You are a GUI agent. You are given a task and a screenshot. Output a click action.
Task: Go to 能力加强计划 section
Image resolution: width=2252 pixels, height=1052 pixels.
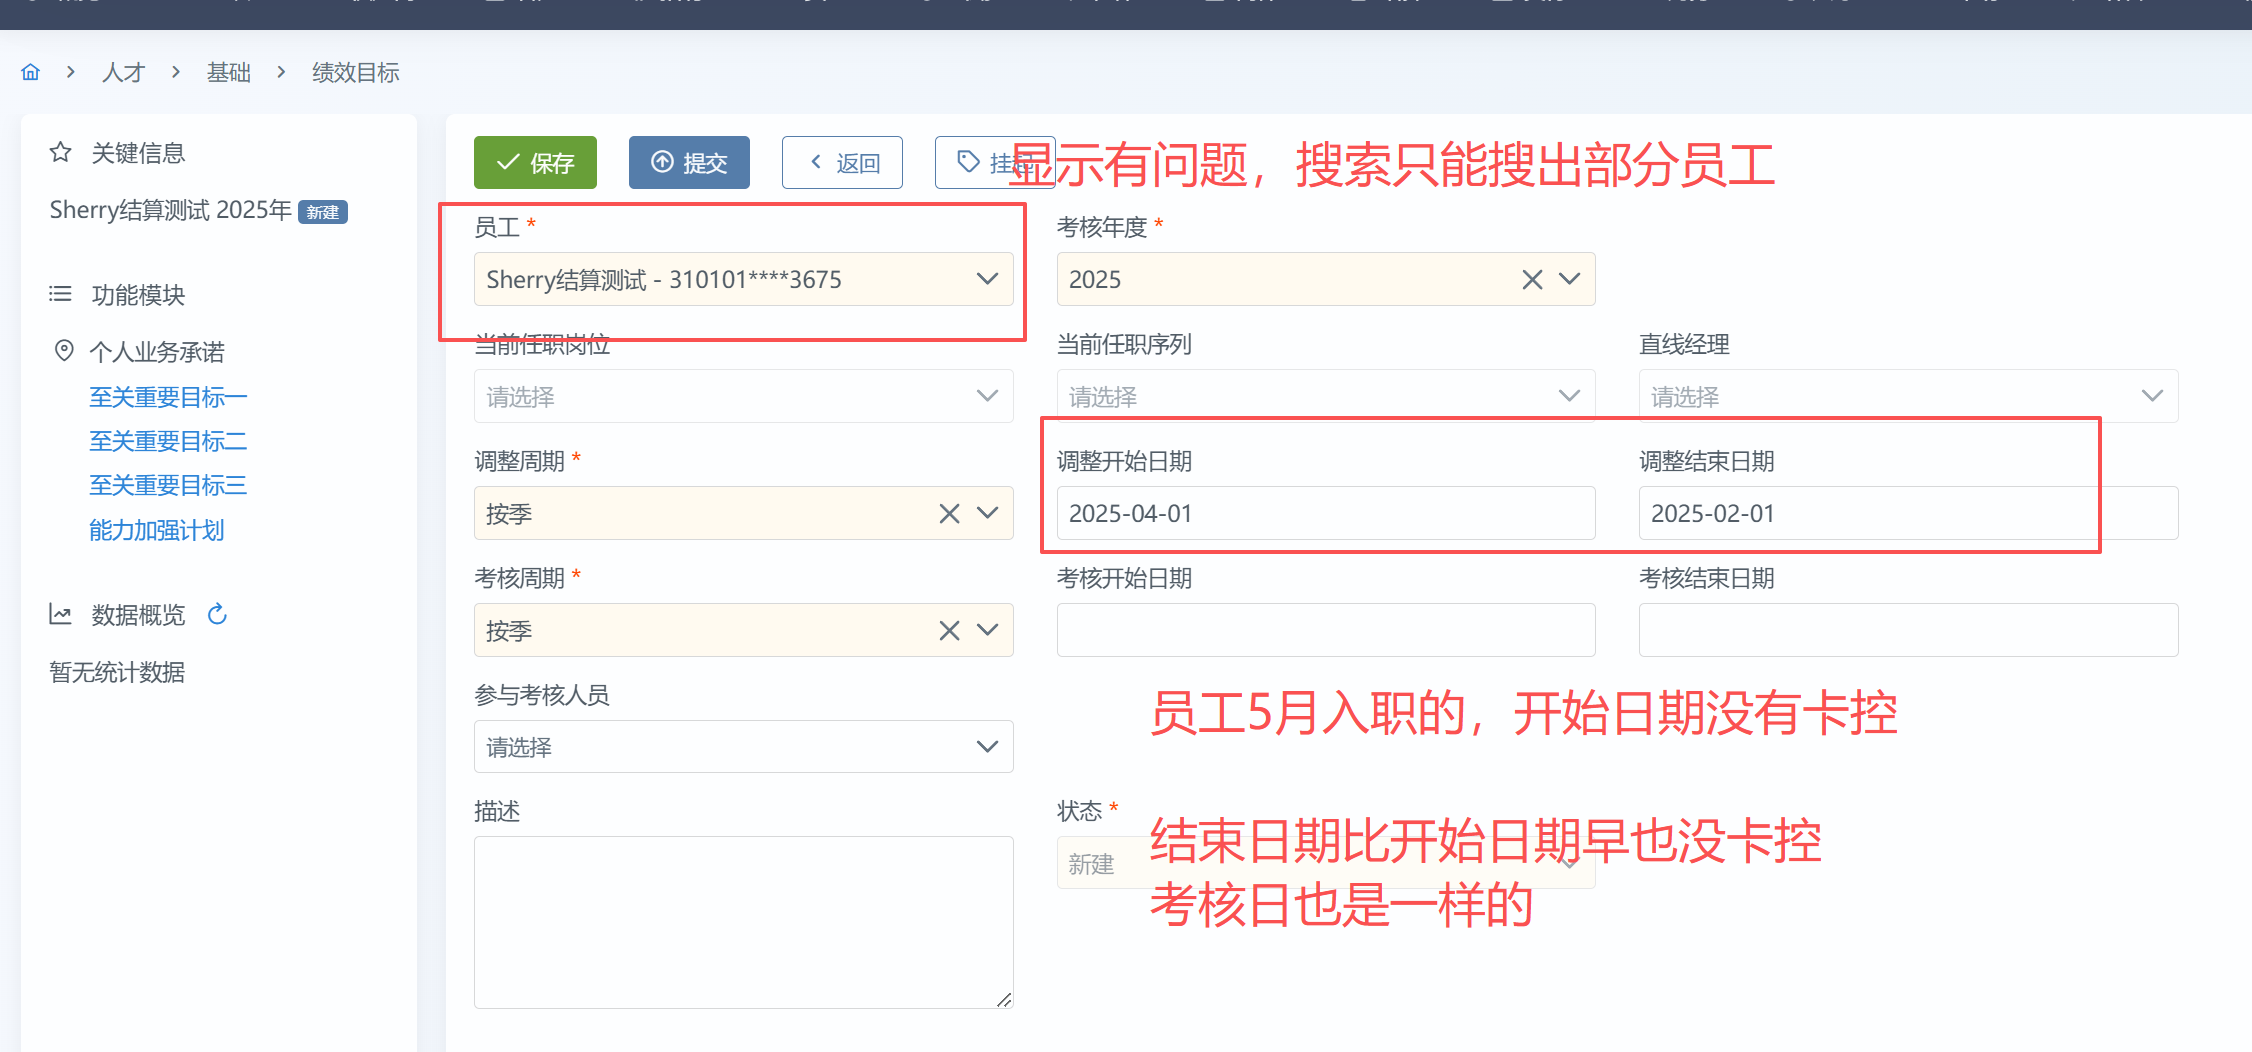click(x=156, y=530)
